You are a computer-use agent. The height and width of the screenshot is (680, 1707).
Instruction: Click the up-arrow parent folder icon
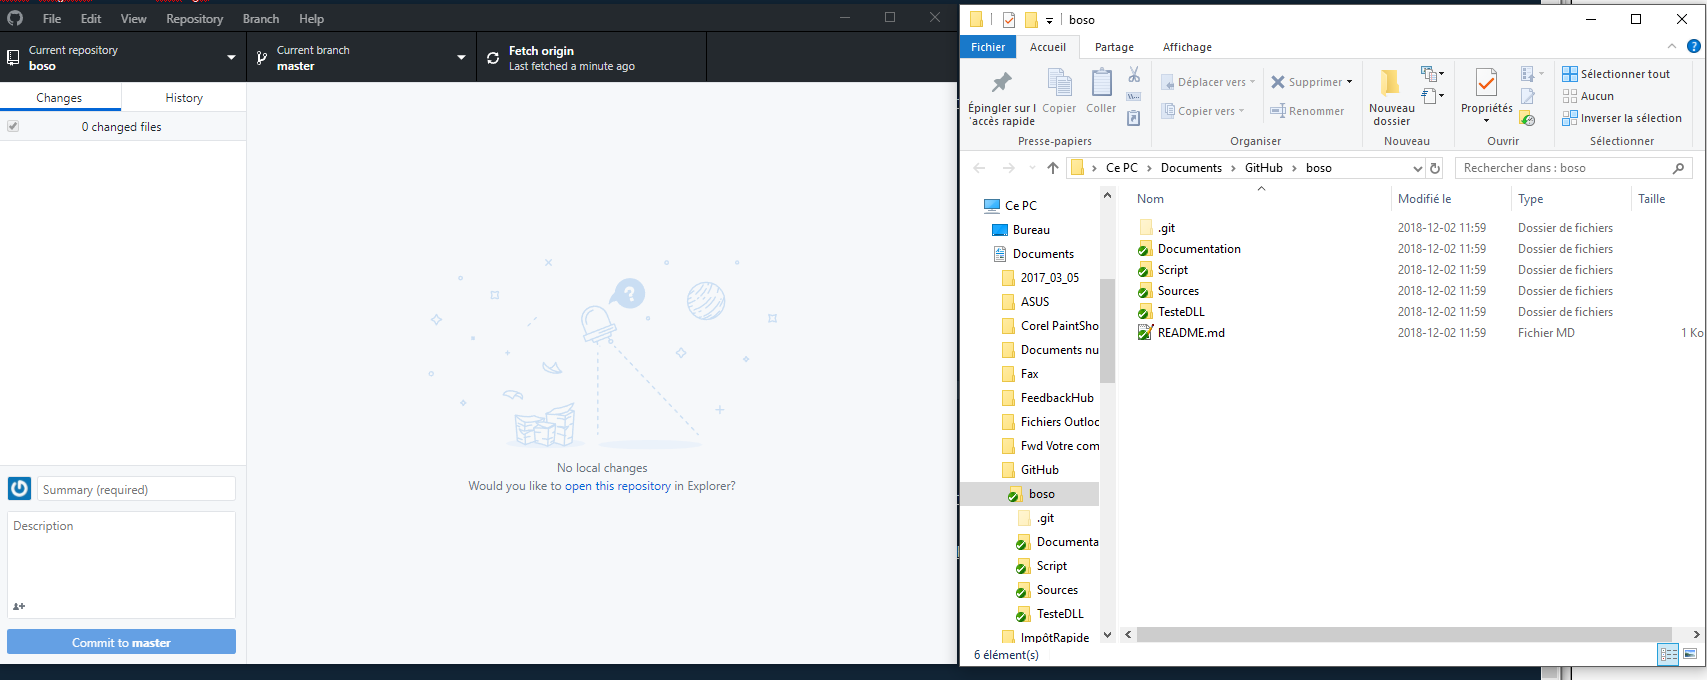(1053, 168)
